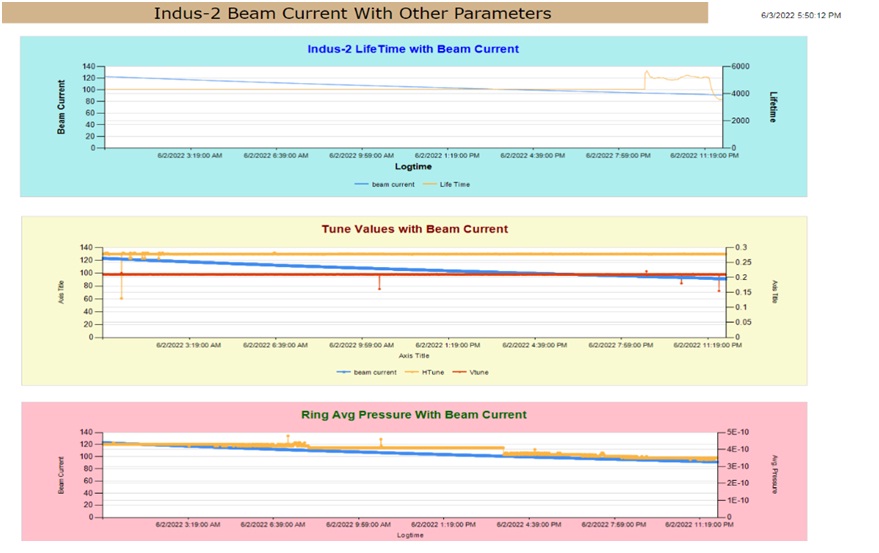879x553 pixels.
Task: Click the 'Avg Pressure' right axis title
Action: click(x=775, y=474)
